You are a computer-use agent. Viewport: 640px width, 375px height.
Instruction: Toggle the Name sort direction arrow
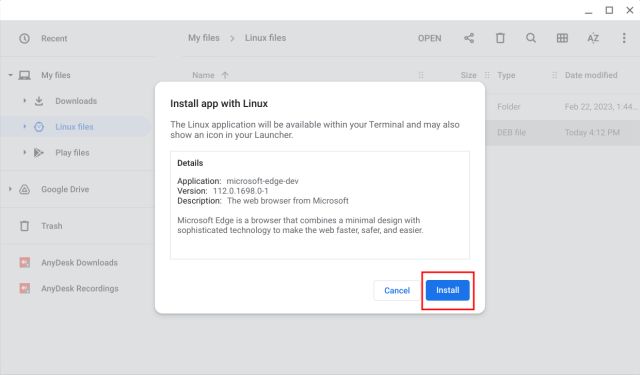coord(225,75)
